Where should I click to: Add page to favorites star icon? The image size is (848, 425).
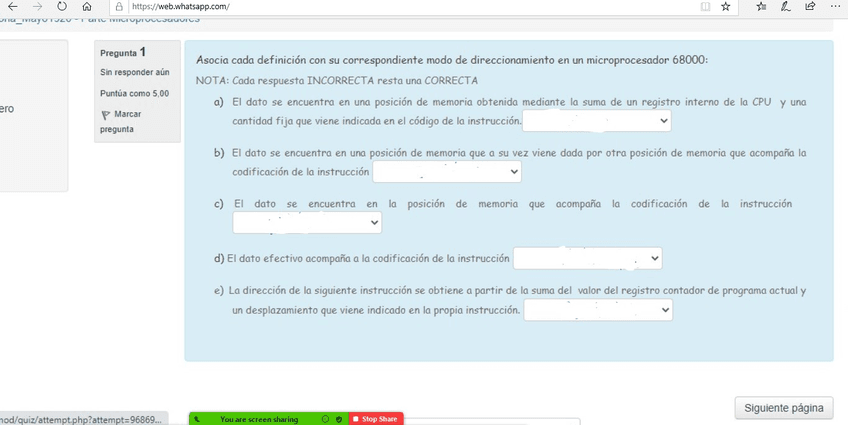[726, 6]
